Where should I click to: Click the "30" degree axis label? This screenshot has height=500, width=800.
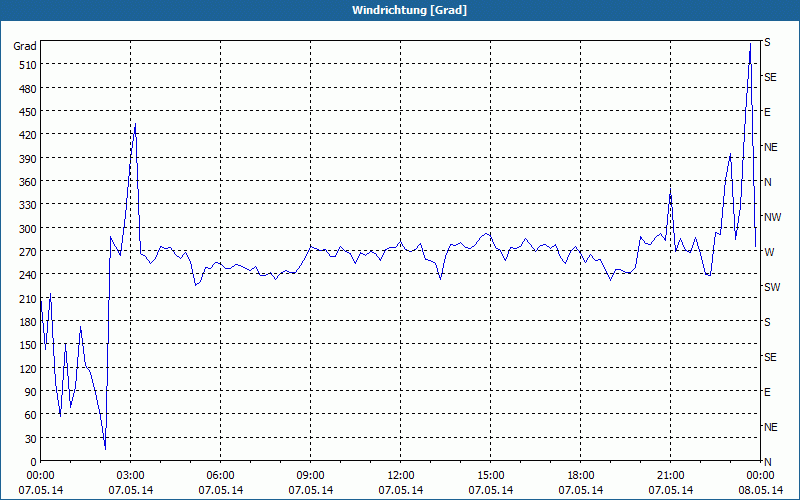(x=31, y=439)
